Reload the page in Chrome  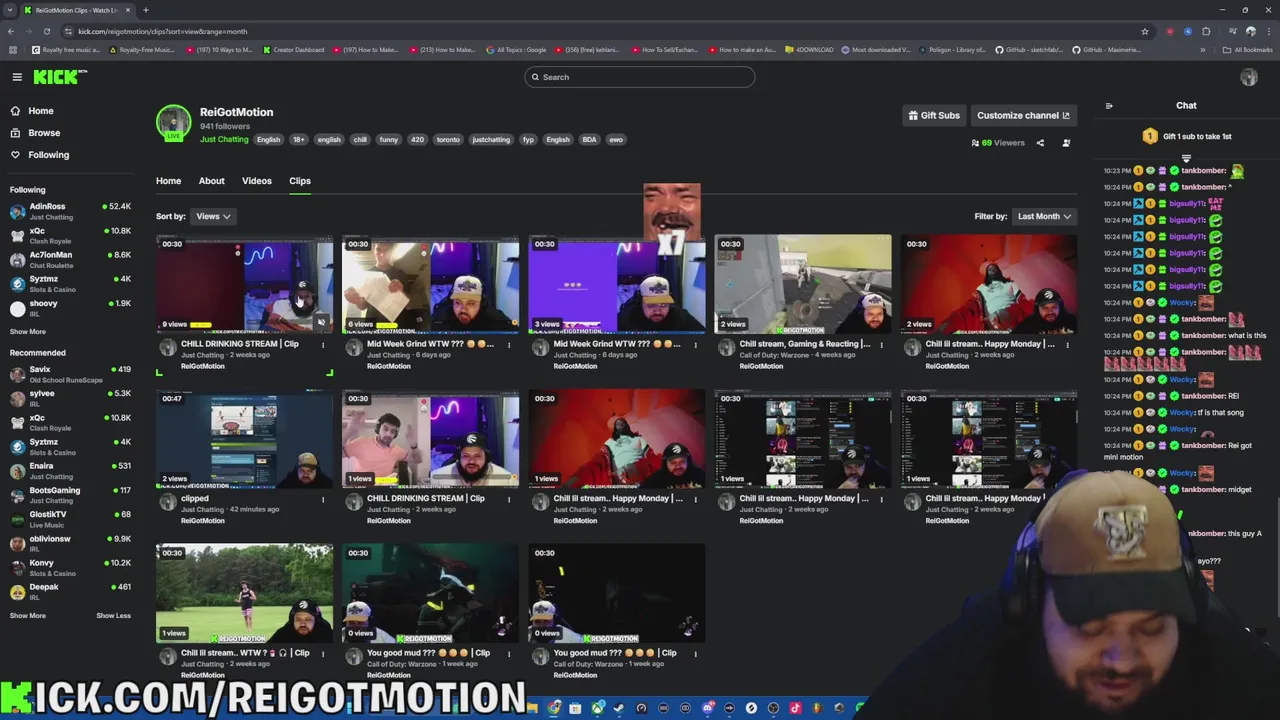pos(47,31)
